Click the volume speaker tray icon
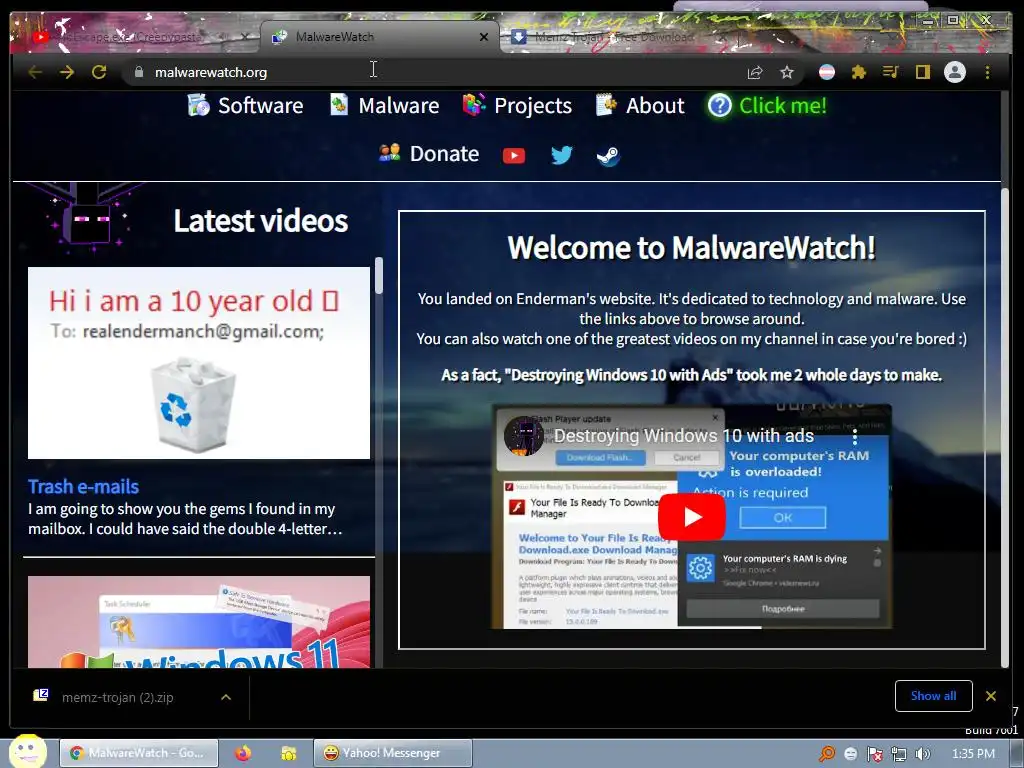1024x768 pixels. point(922,754)
